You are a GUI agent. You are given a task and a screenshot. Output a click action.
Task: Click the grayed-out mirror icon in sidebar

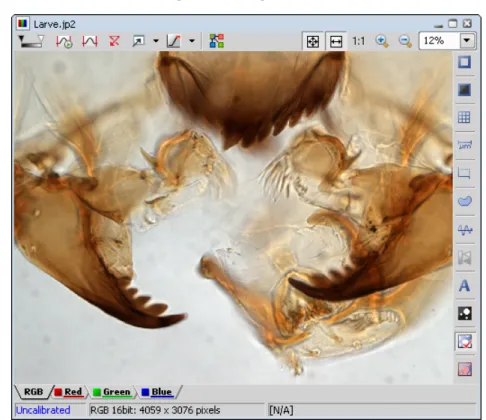point(464,257)
